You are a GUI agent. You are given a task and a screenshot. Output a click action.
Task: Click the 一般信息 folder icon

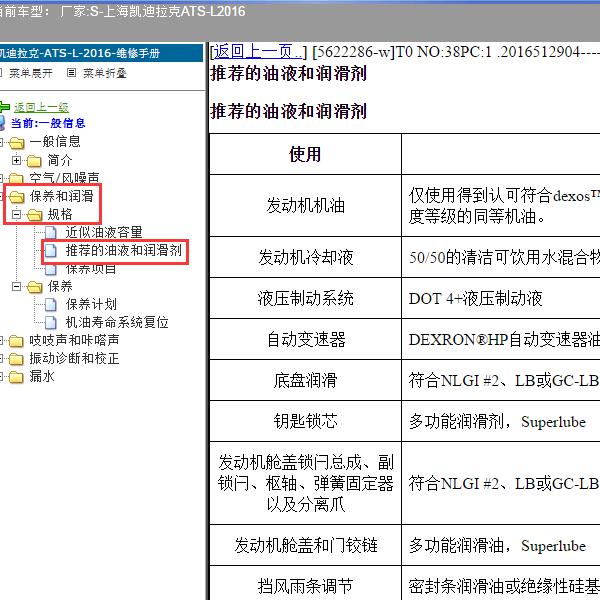pyautogui.click(x=16, y=143)
